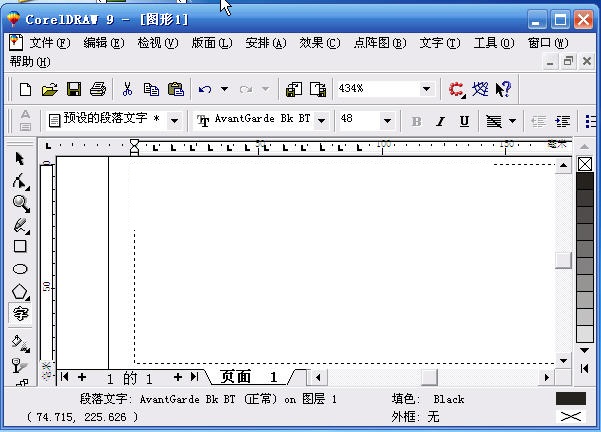The image size is (601, 432).
Task: Click the Export icon
Action: [318, 89]
